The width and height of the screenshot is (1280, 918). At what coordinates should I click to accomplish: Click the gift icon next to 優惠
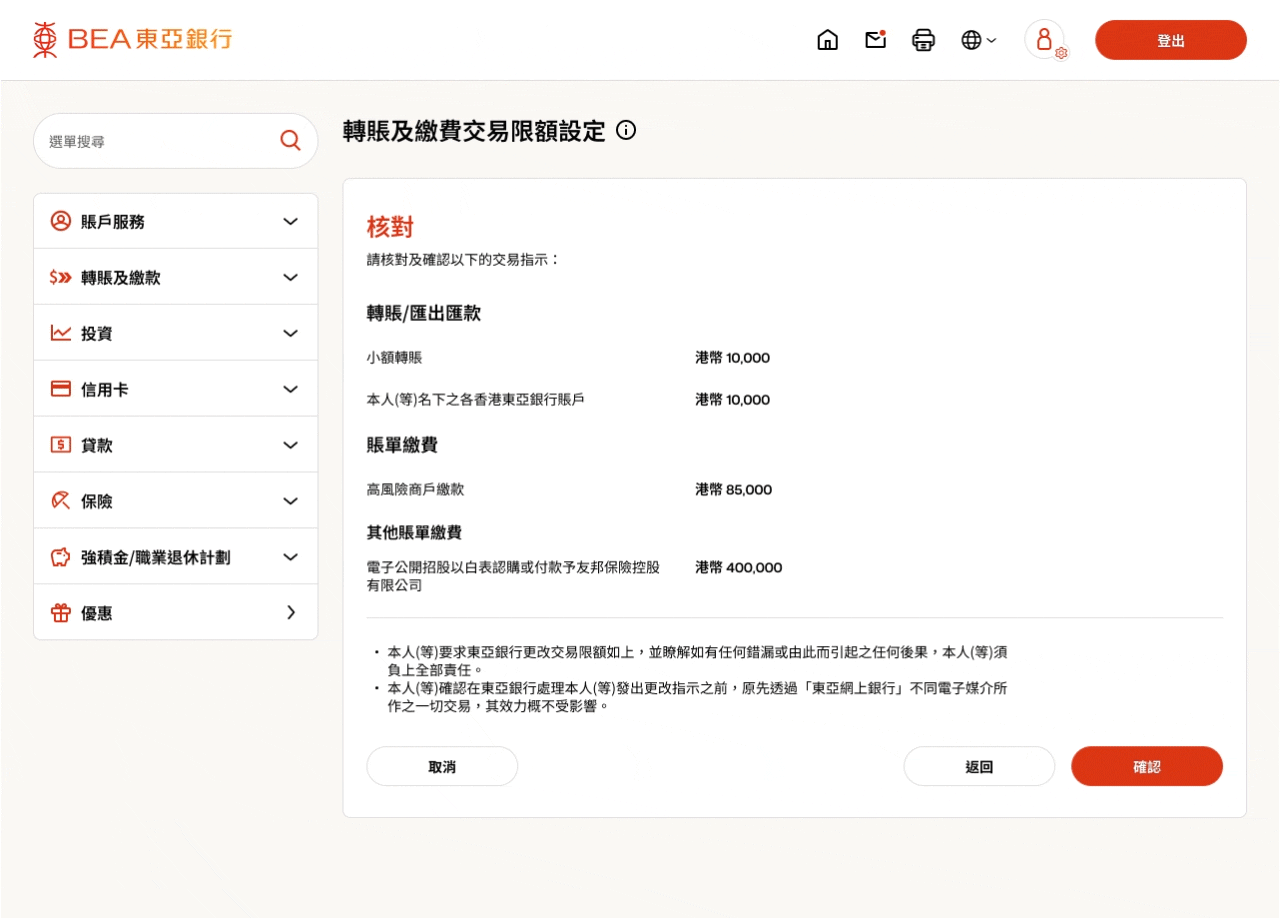(x=61, y=612)
